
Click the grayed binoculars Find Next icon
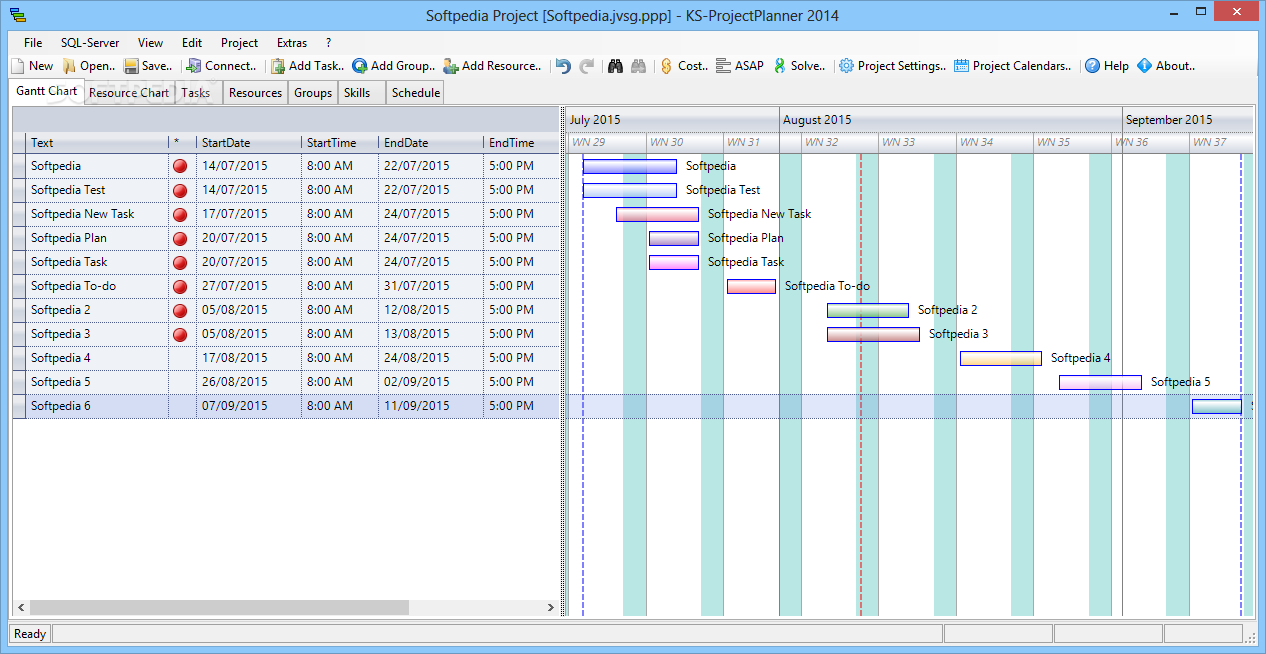point(638,66)
